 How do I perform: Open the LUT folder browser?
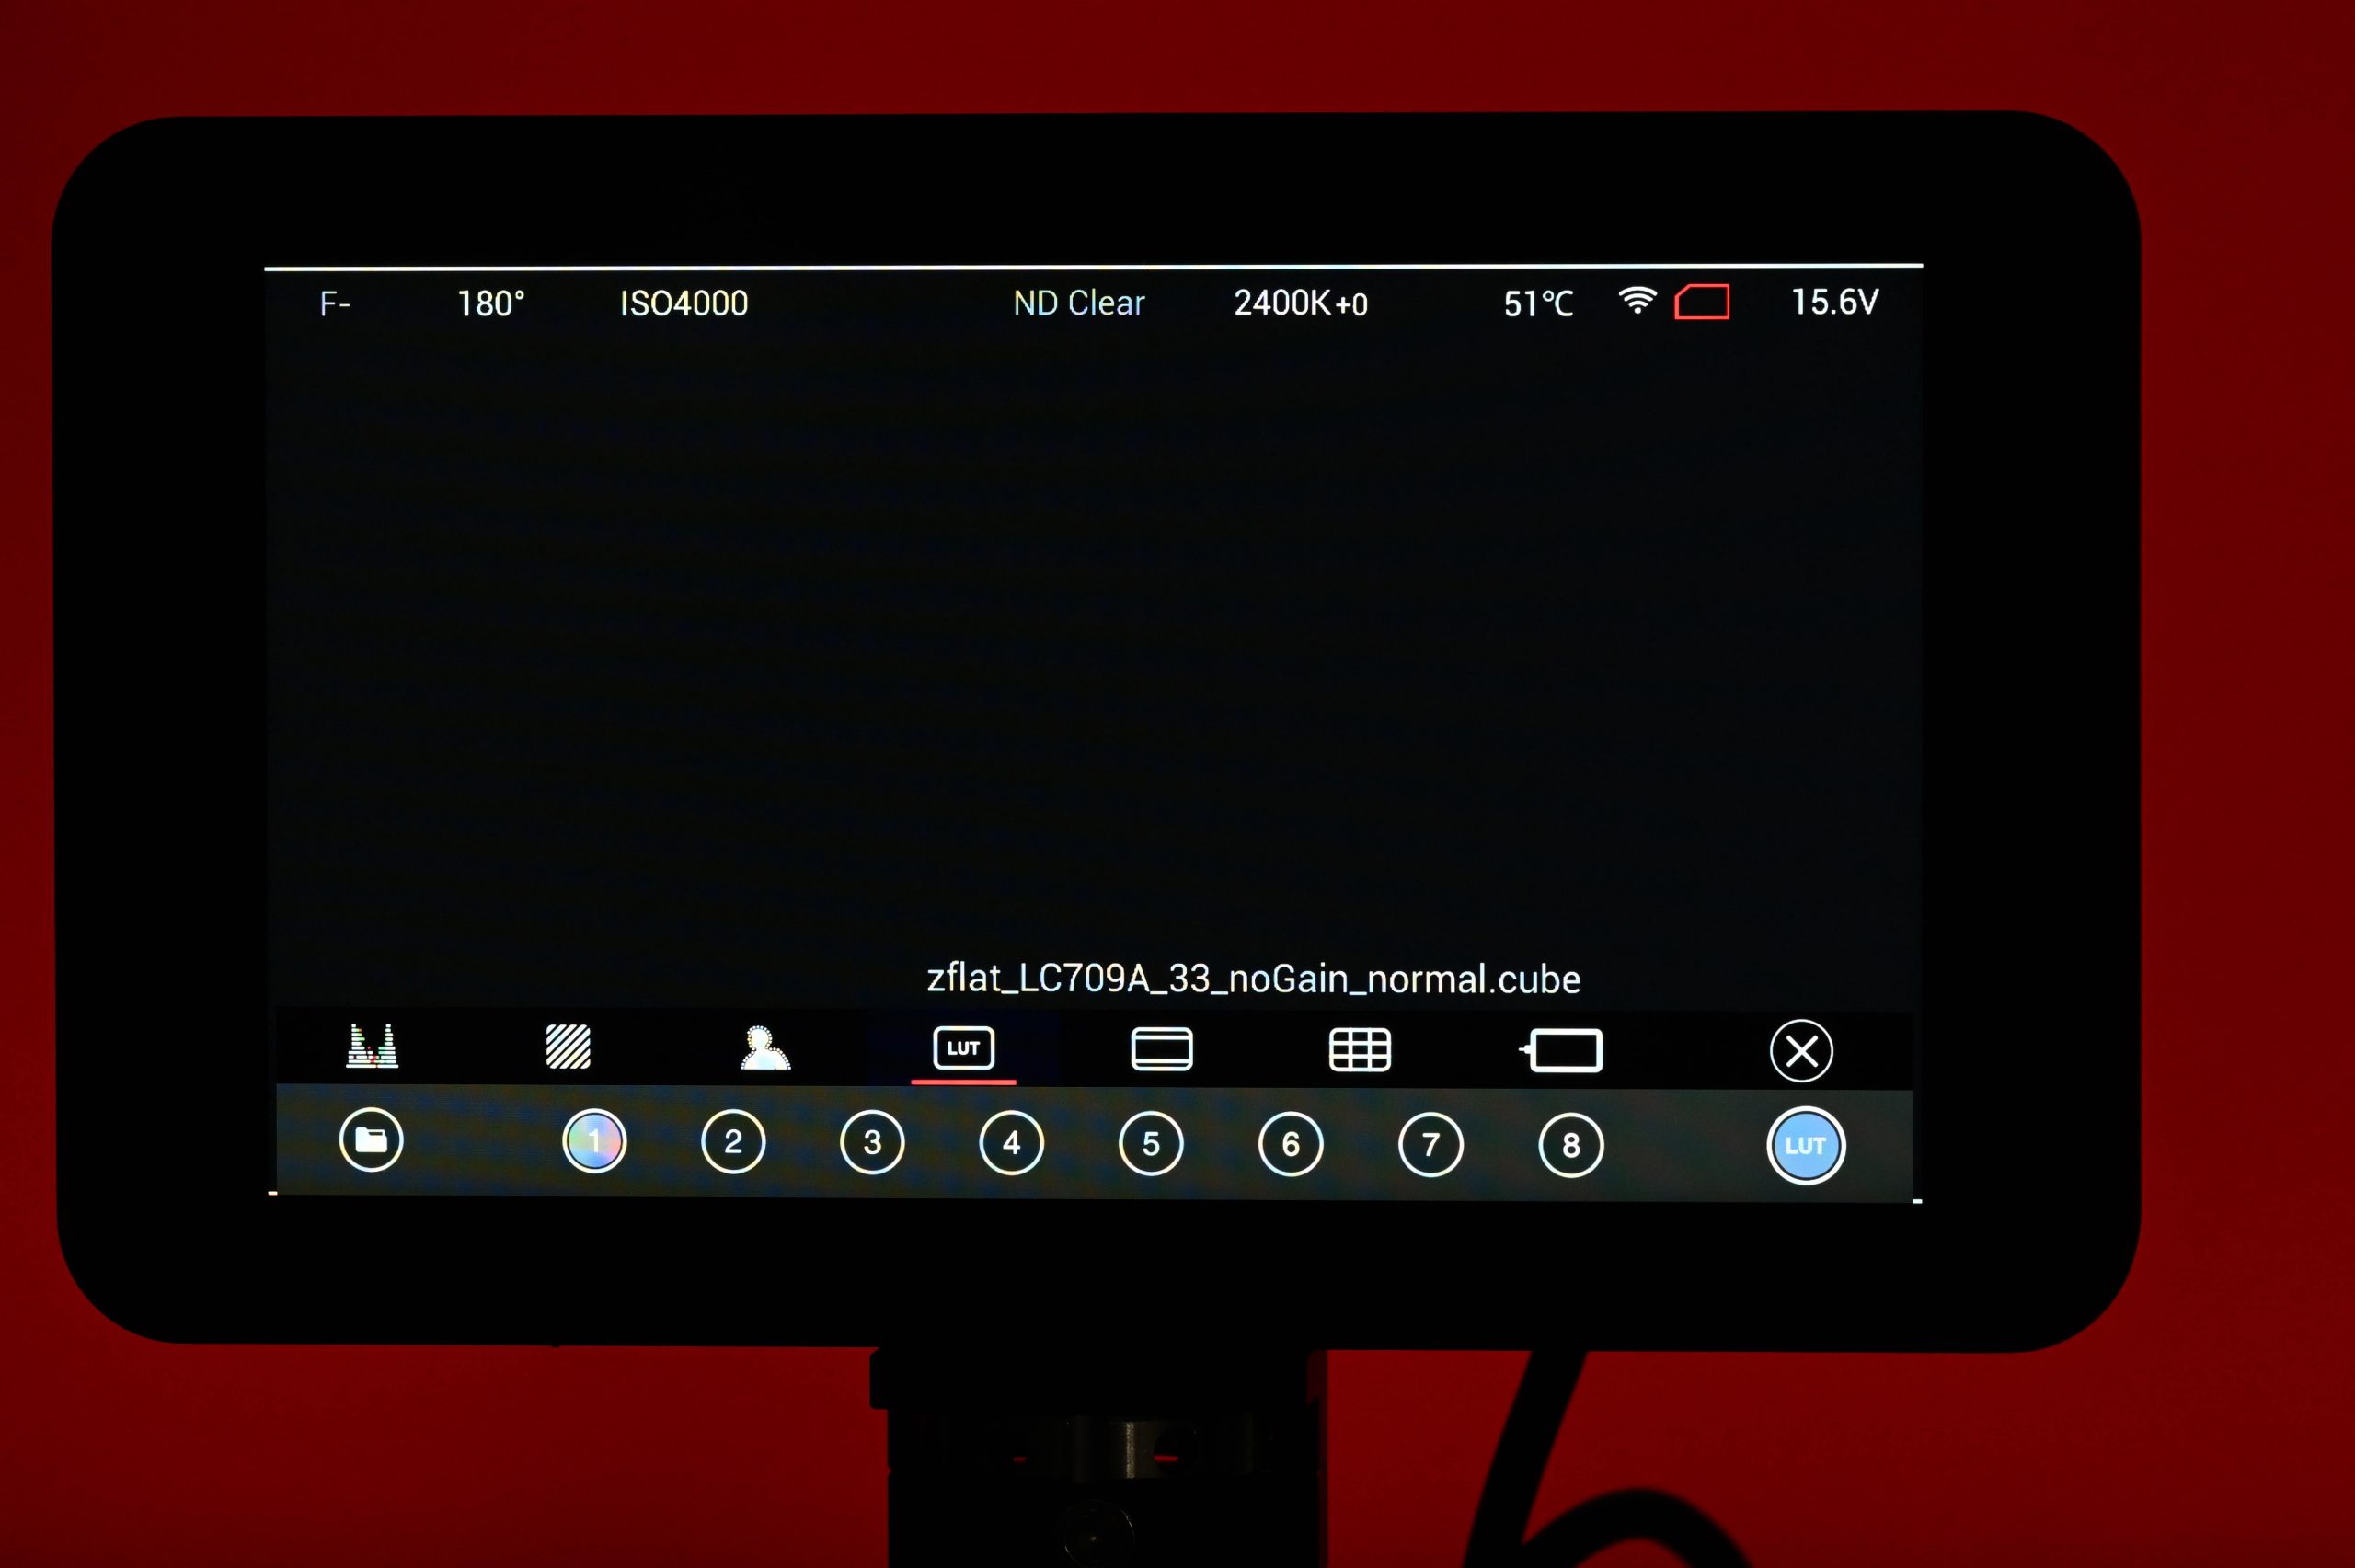click(x=371, y=1140)
